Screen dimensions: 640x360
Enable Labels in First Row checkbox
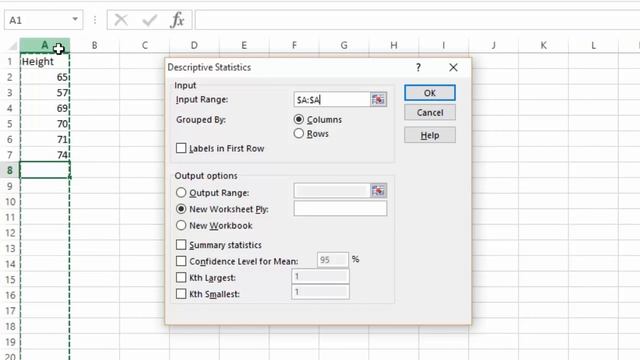(181, 148)
